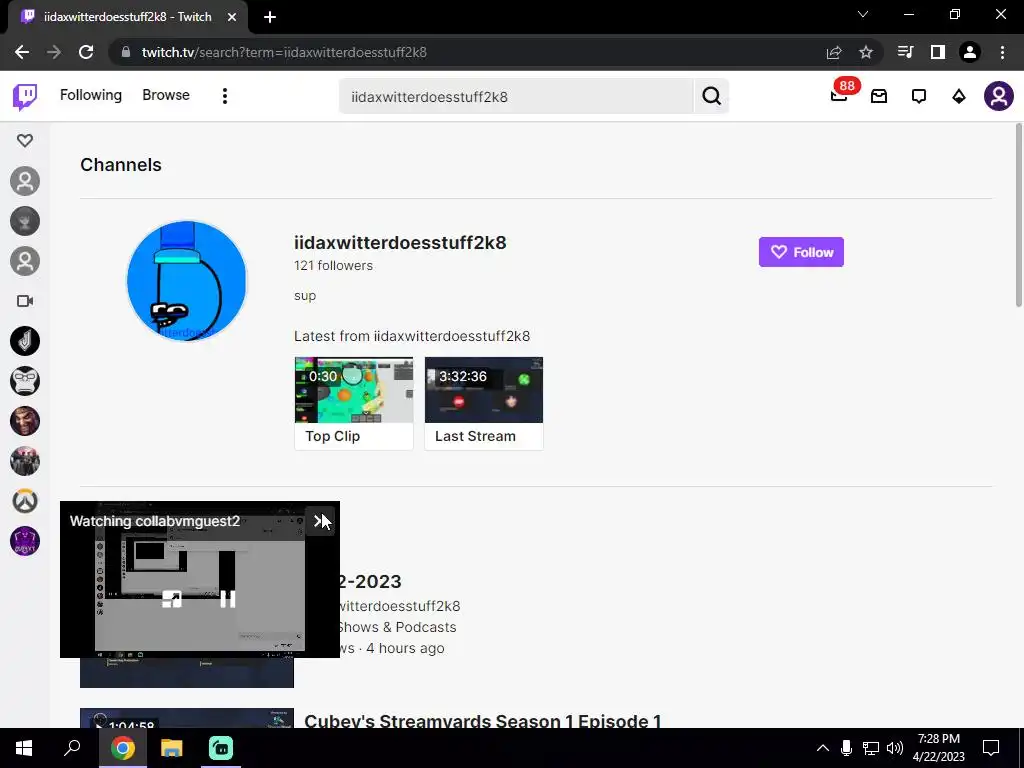This screenshot has width=1024, height=768.
Task: Click the Channels section heading
Action: [121, 165]
